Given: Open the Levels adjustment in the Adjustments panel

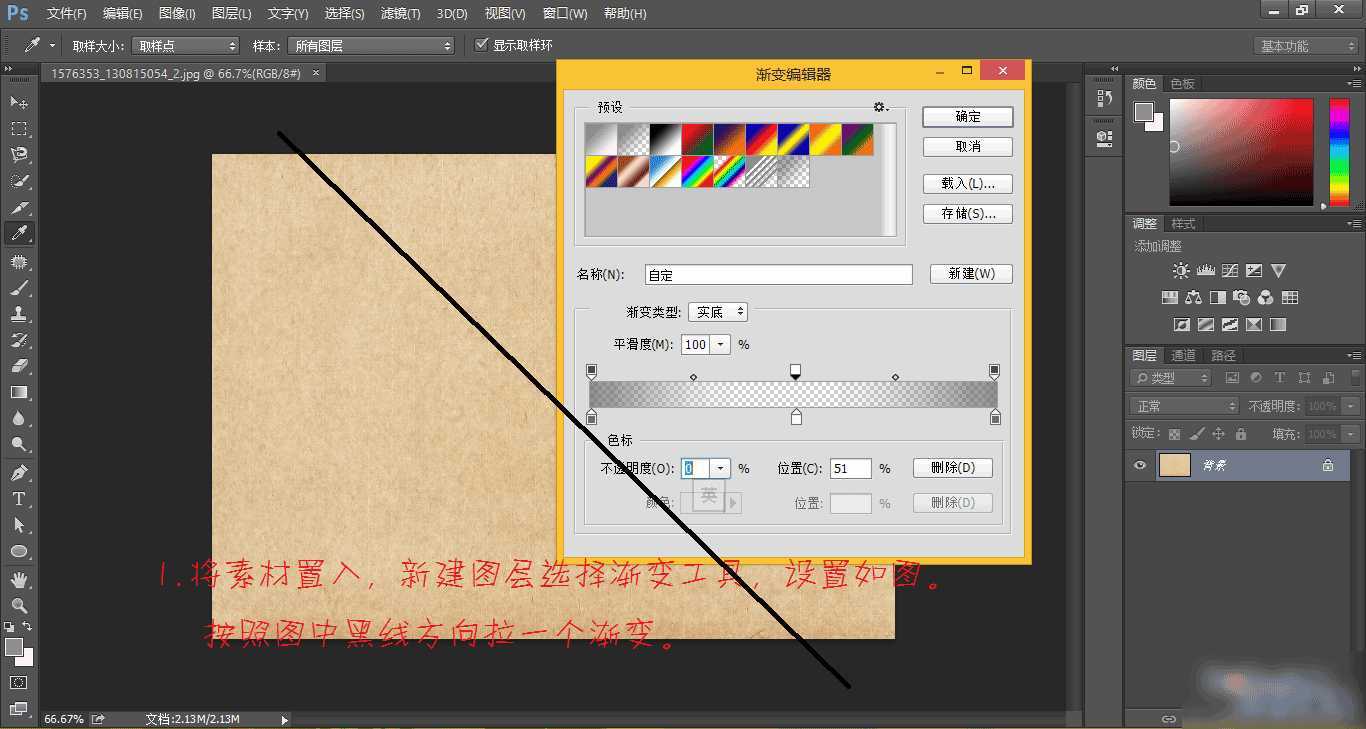Looking at the screenshot, I should click(1205, 270).
